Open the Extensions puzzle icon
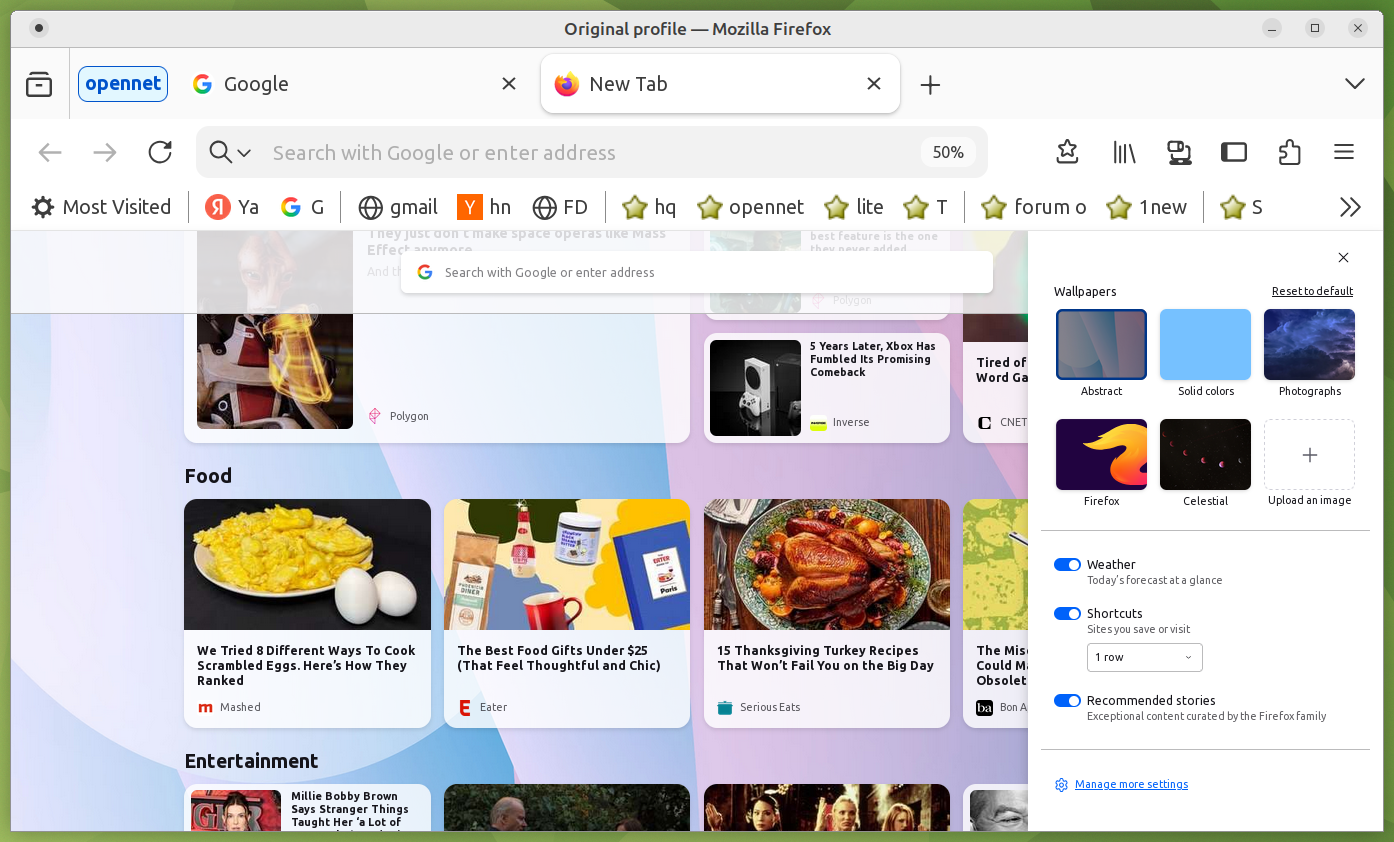The height and width of the screenshot is (842, 1394). [x=1289, y=152]
